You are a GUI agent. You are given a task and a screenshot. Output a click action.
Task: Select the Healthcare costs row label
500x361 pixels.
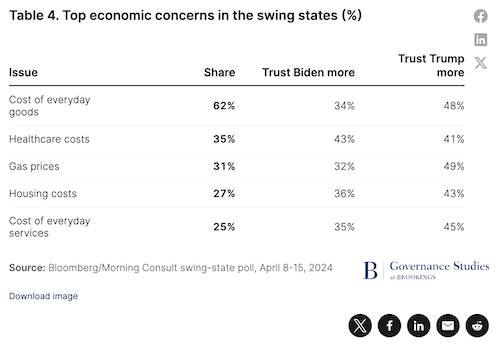pos(49,139)
